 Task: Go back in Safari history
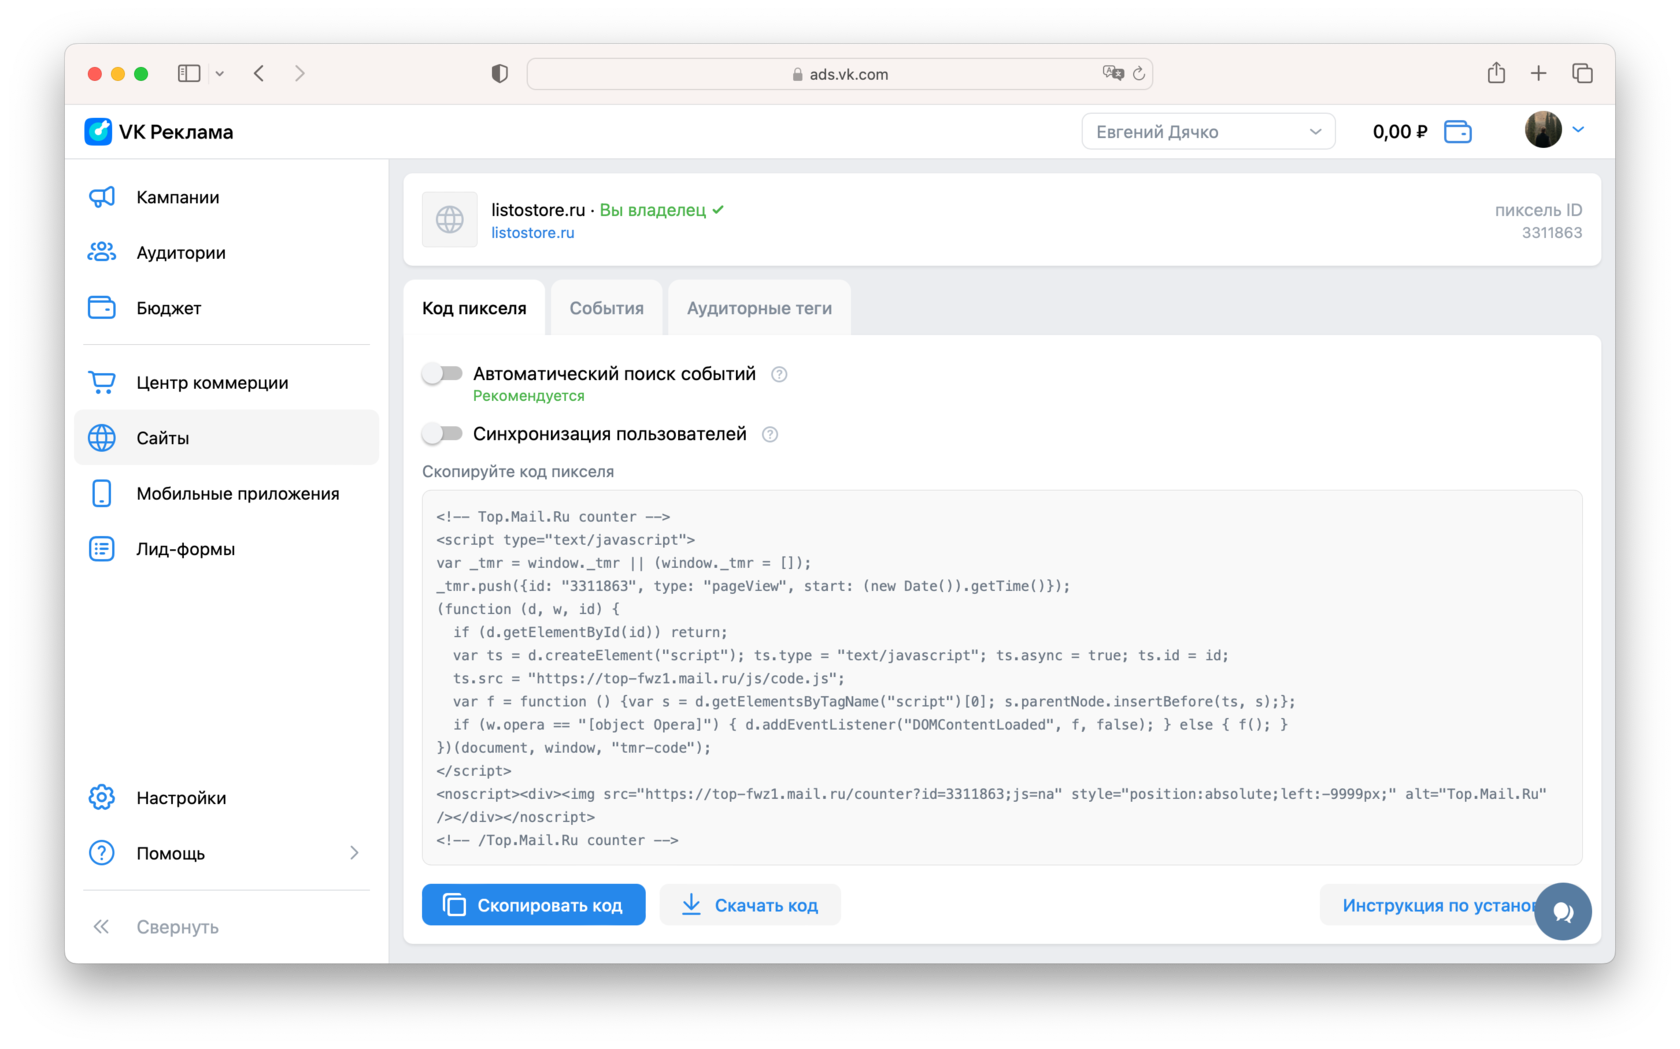(x=259, y=73)
